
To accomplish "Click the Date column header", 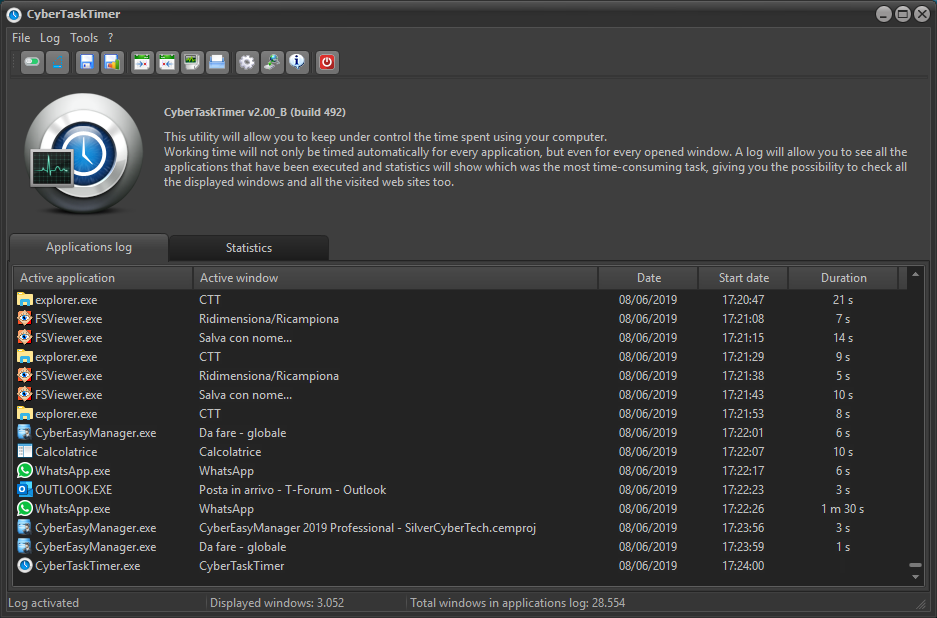I will 648,278.
